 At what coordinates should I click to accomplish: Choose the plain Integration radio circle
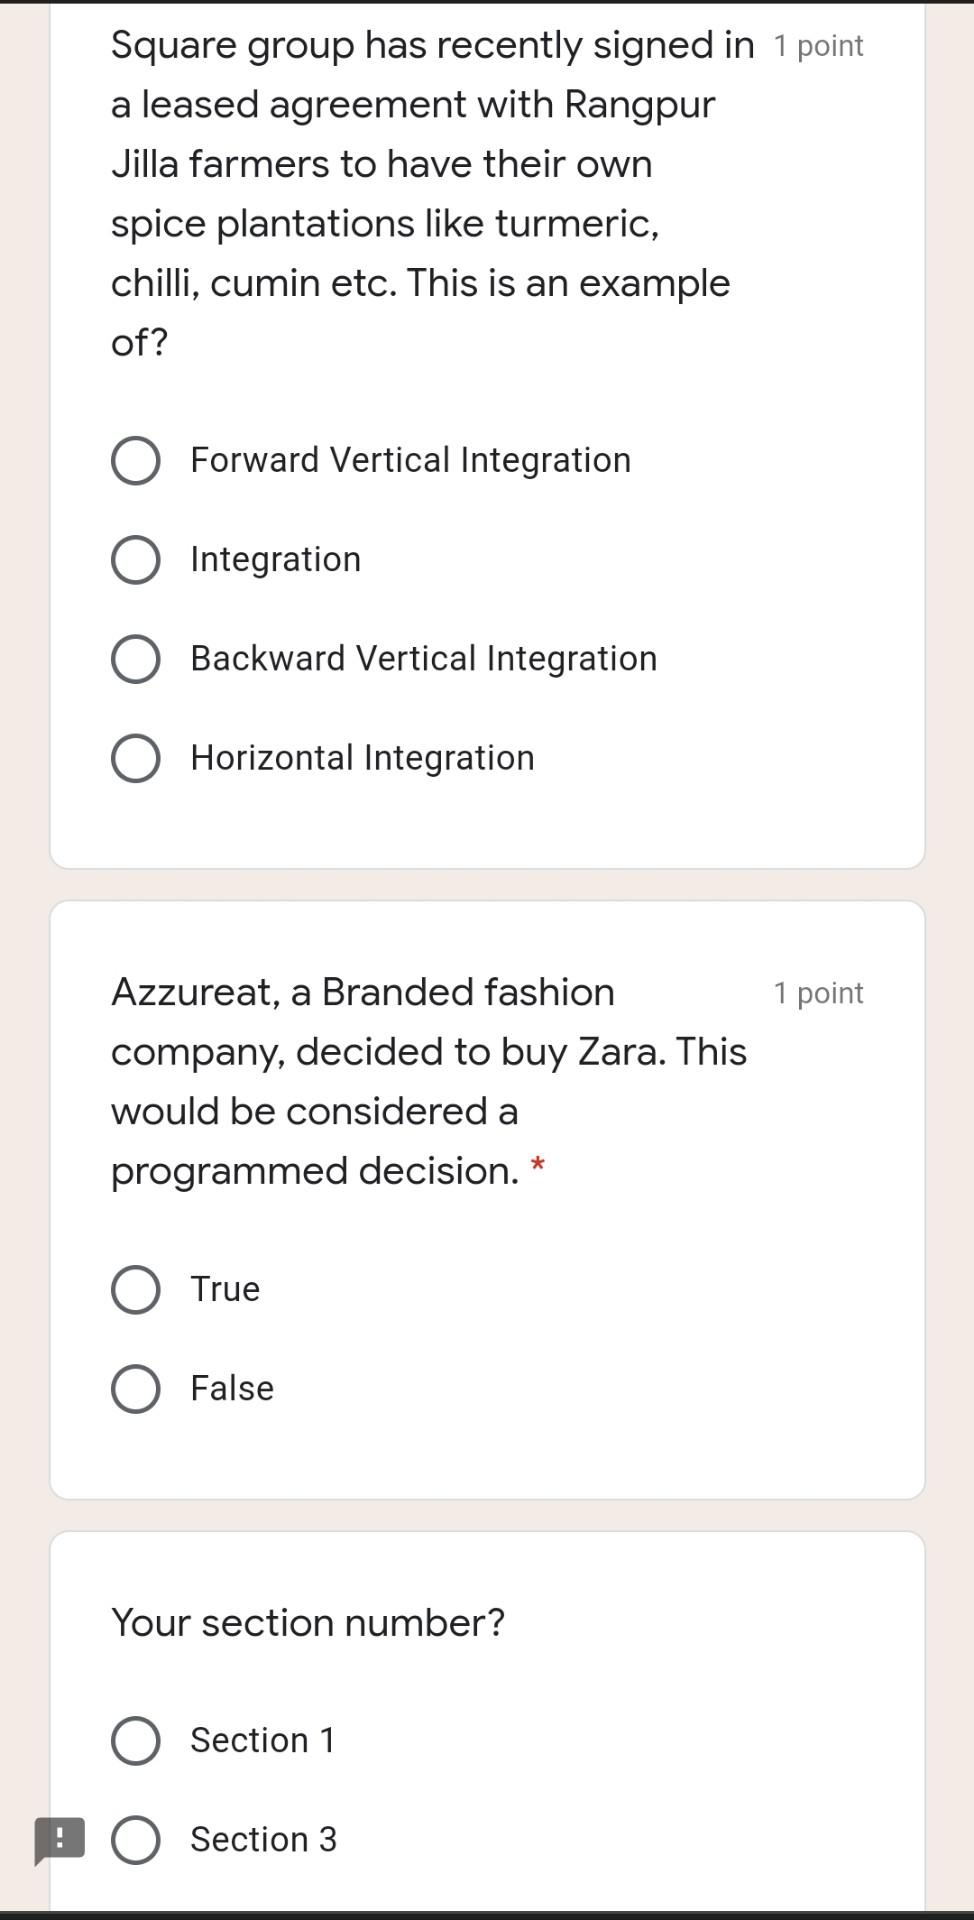click(136, 559)
